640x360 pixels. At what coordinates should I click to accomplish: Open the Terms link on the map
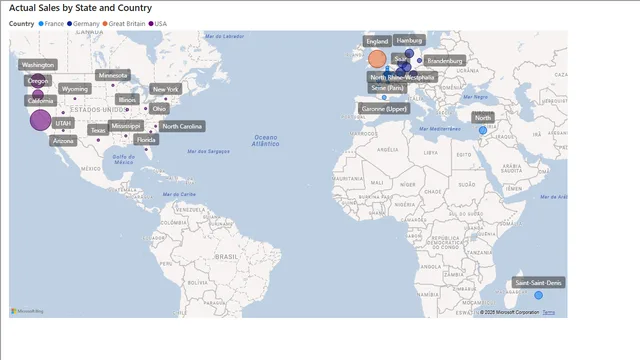[549, 312]
